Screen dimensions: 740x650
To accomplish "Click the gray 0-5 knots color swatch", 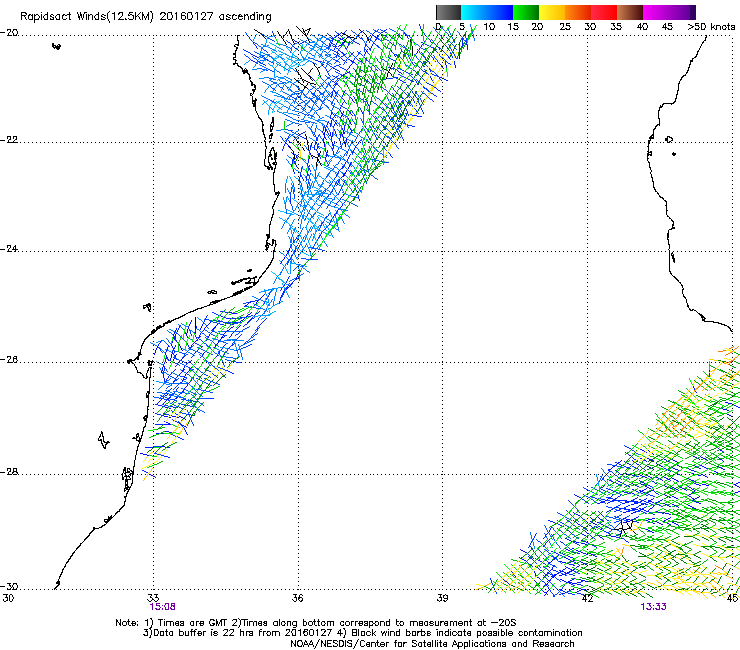I will point(448,12).
